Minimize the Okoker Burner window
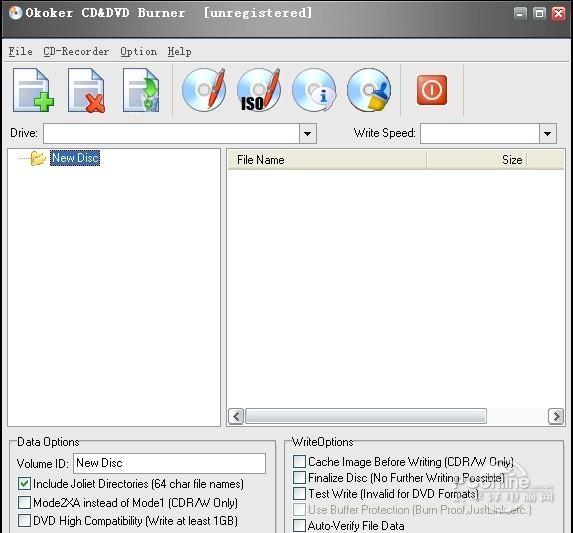 pyautogui.click(x=520, y=14)
